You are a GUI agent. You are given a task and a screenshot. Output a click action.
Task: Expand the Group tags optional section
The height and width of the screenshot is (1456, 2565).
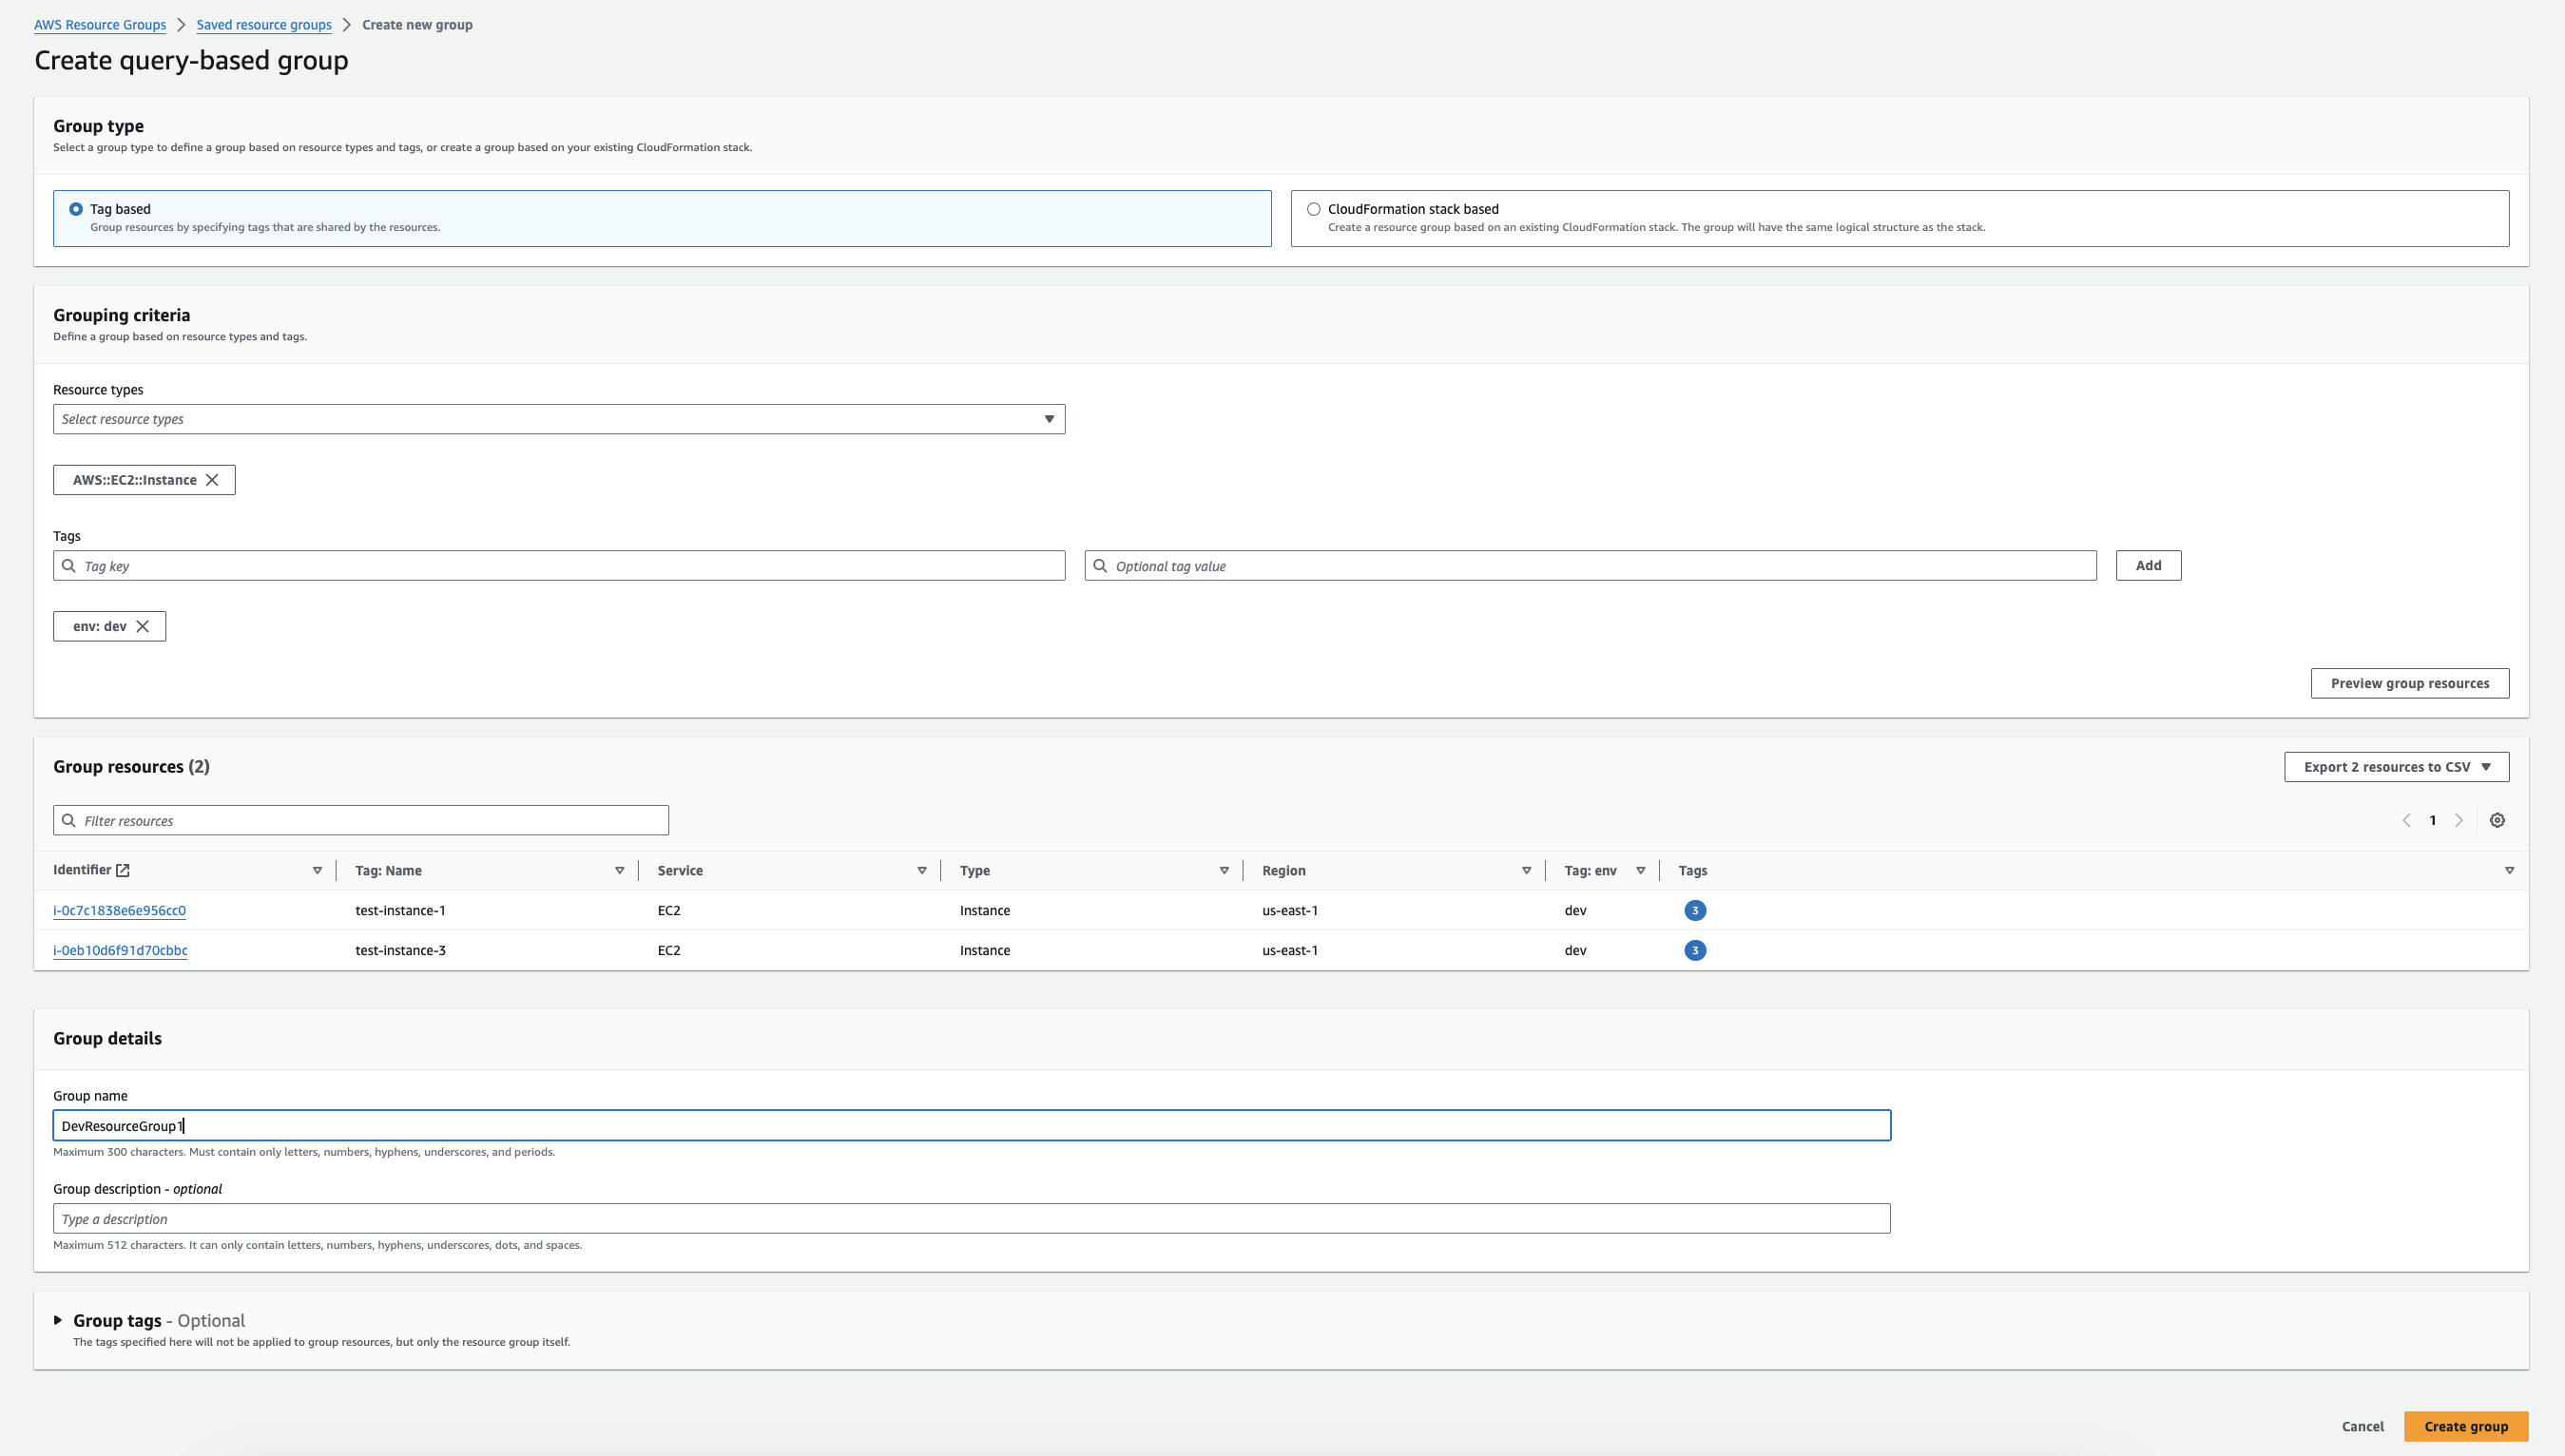pyautogui.click(x=58, y=1320)
